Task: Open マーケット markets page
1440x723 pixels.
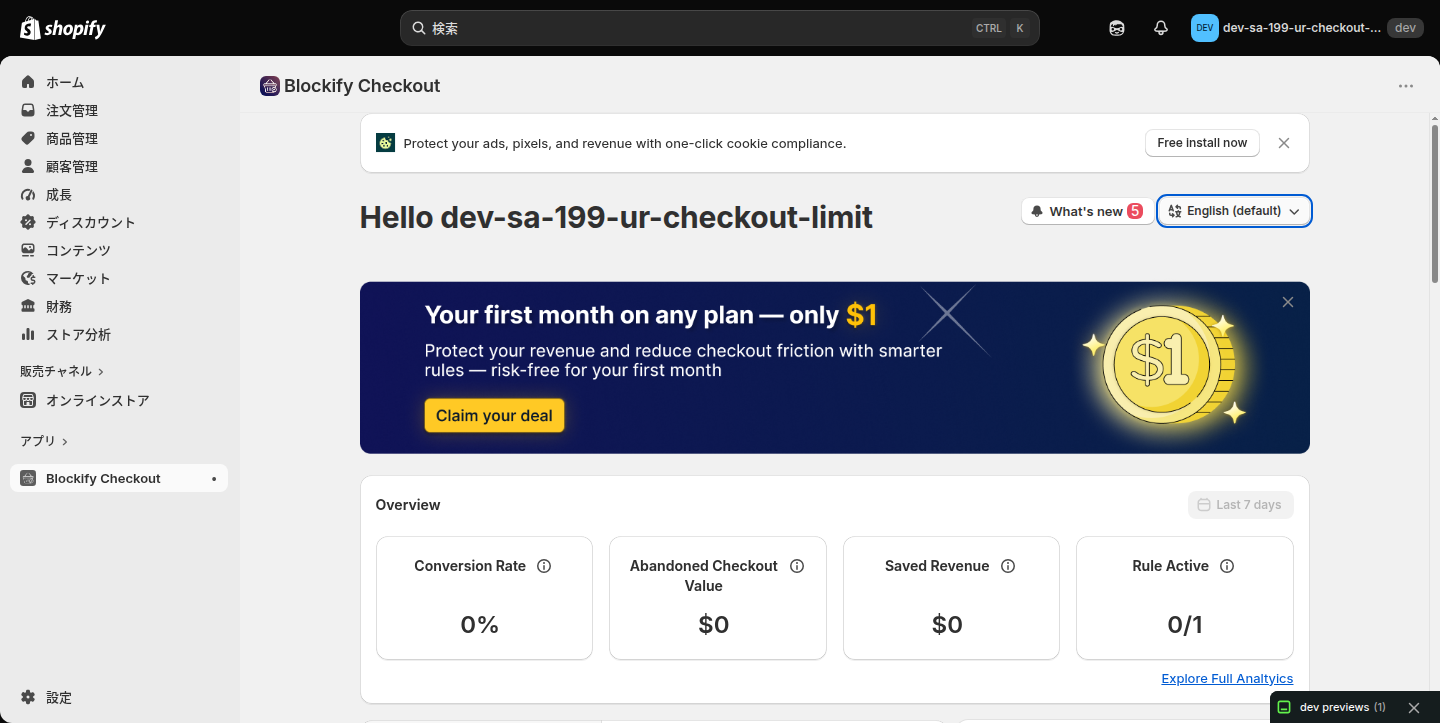Action: [119, 278]
